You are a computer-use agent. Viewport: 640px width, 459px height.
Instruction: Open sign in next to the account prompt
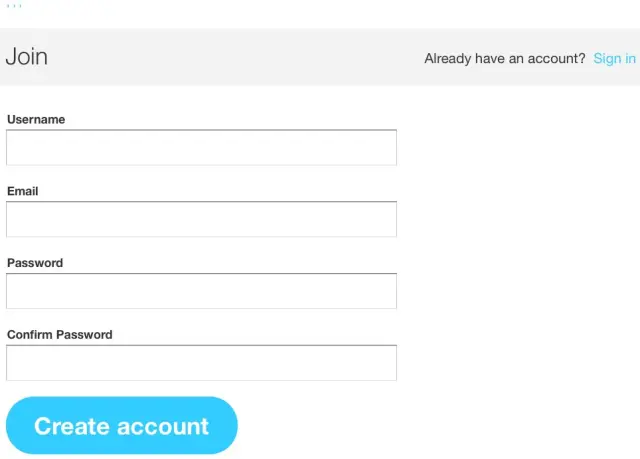point(614,58)
